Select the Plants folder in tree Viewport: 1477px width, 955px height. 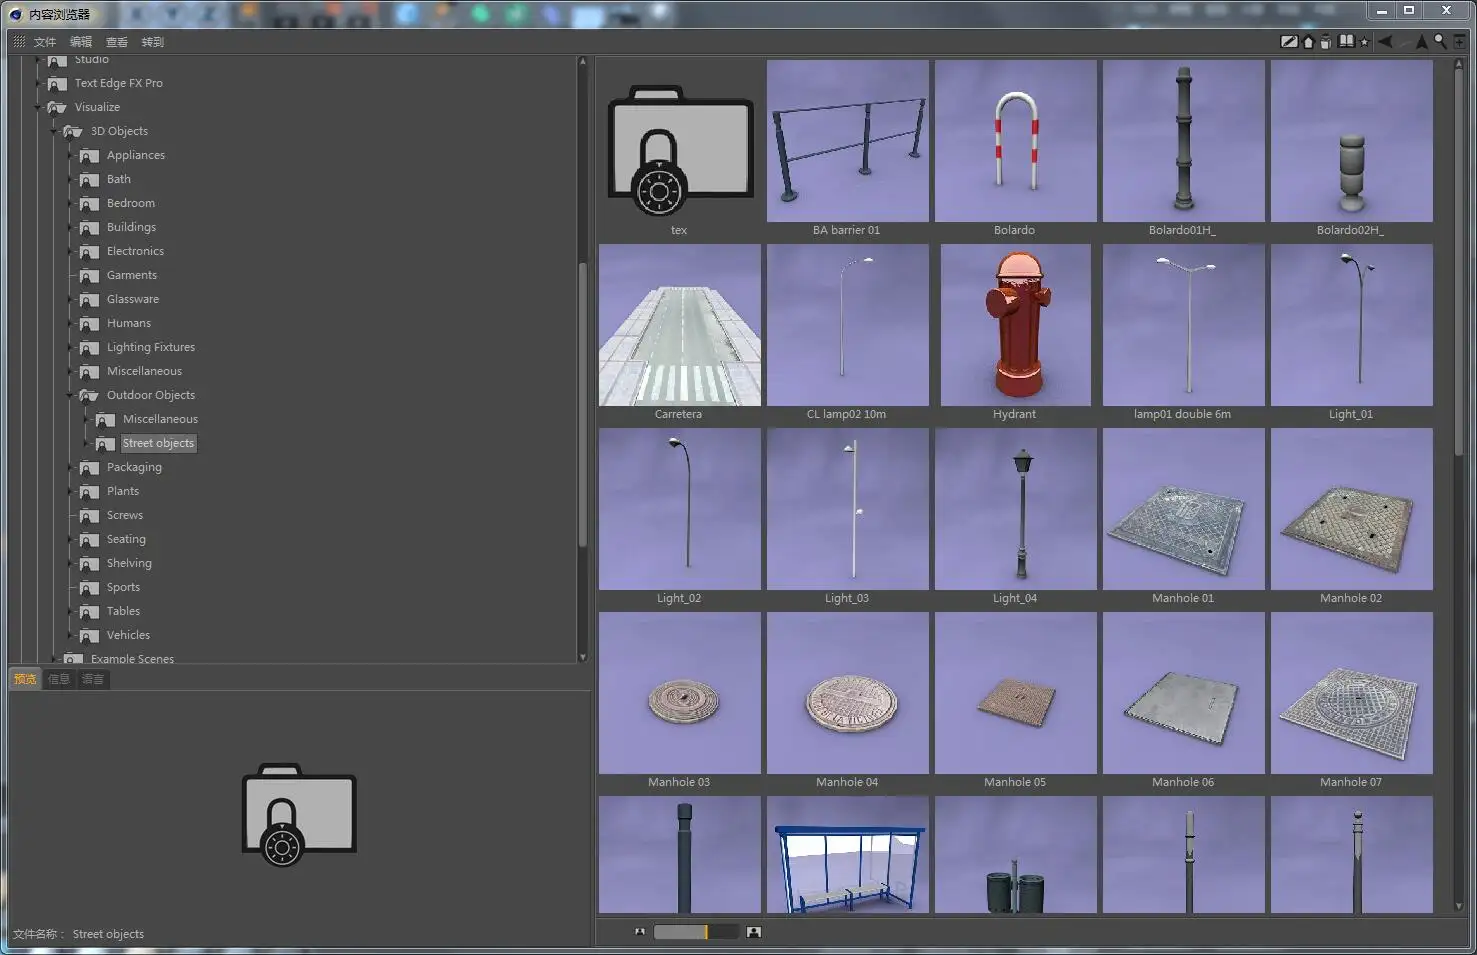pos(123,491)
